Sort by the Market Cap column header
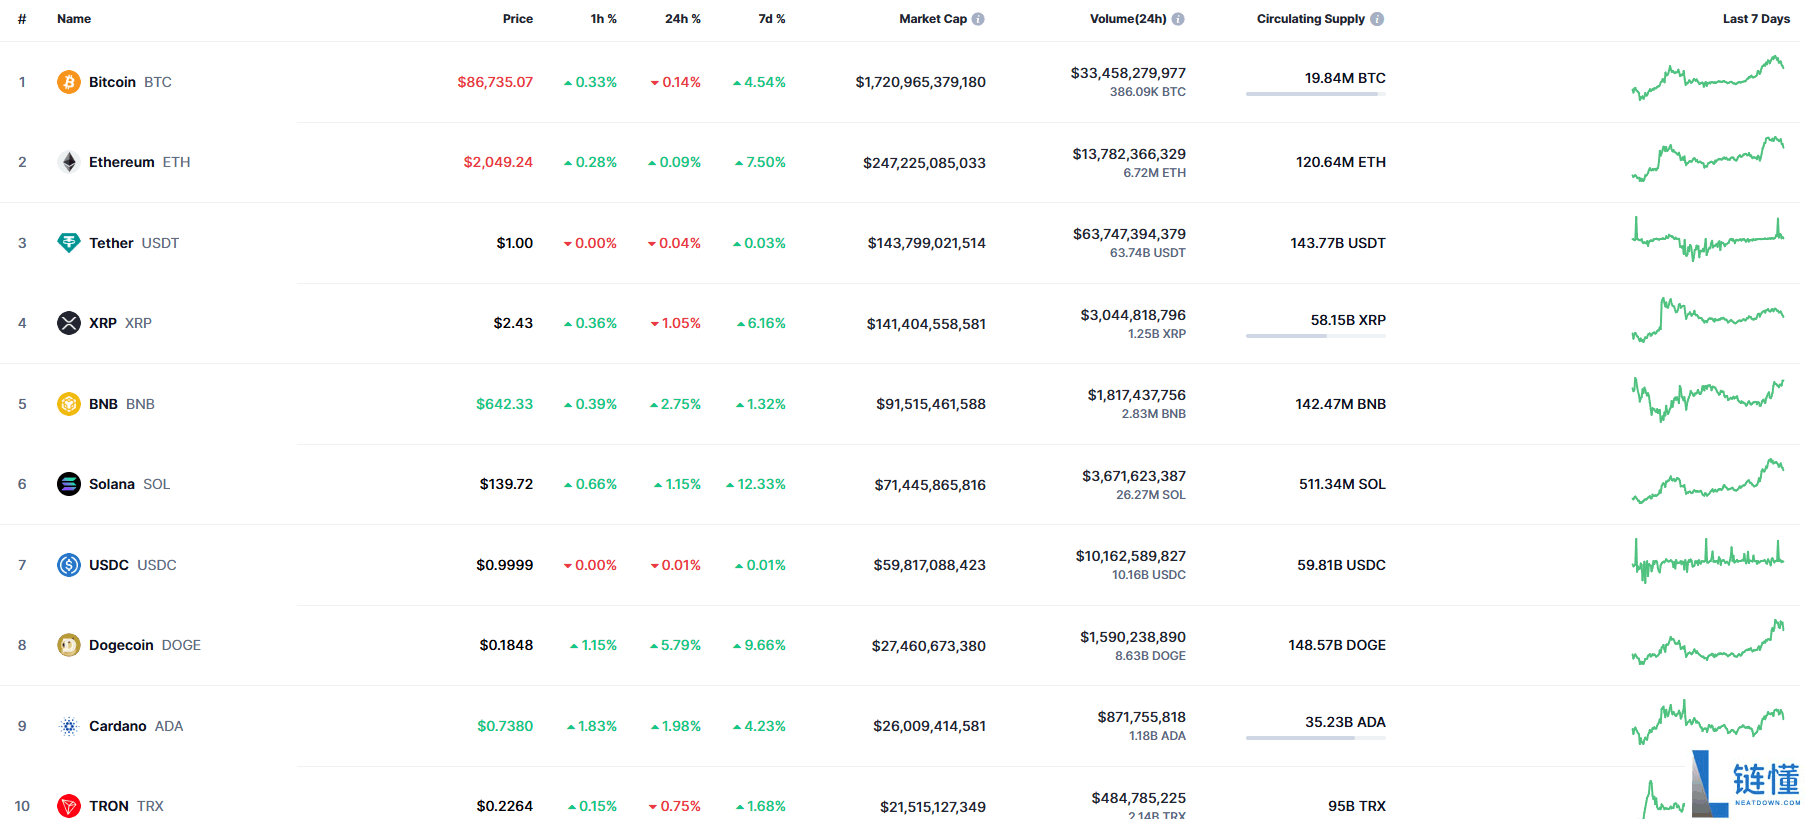The width and height of the screenshot is (1805, 819). tap(933, 19)
